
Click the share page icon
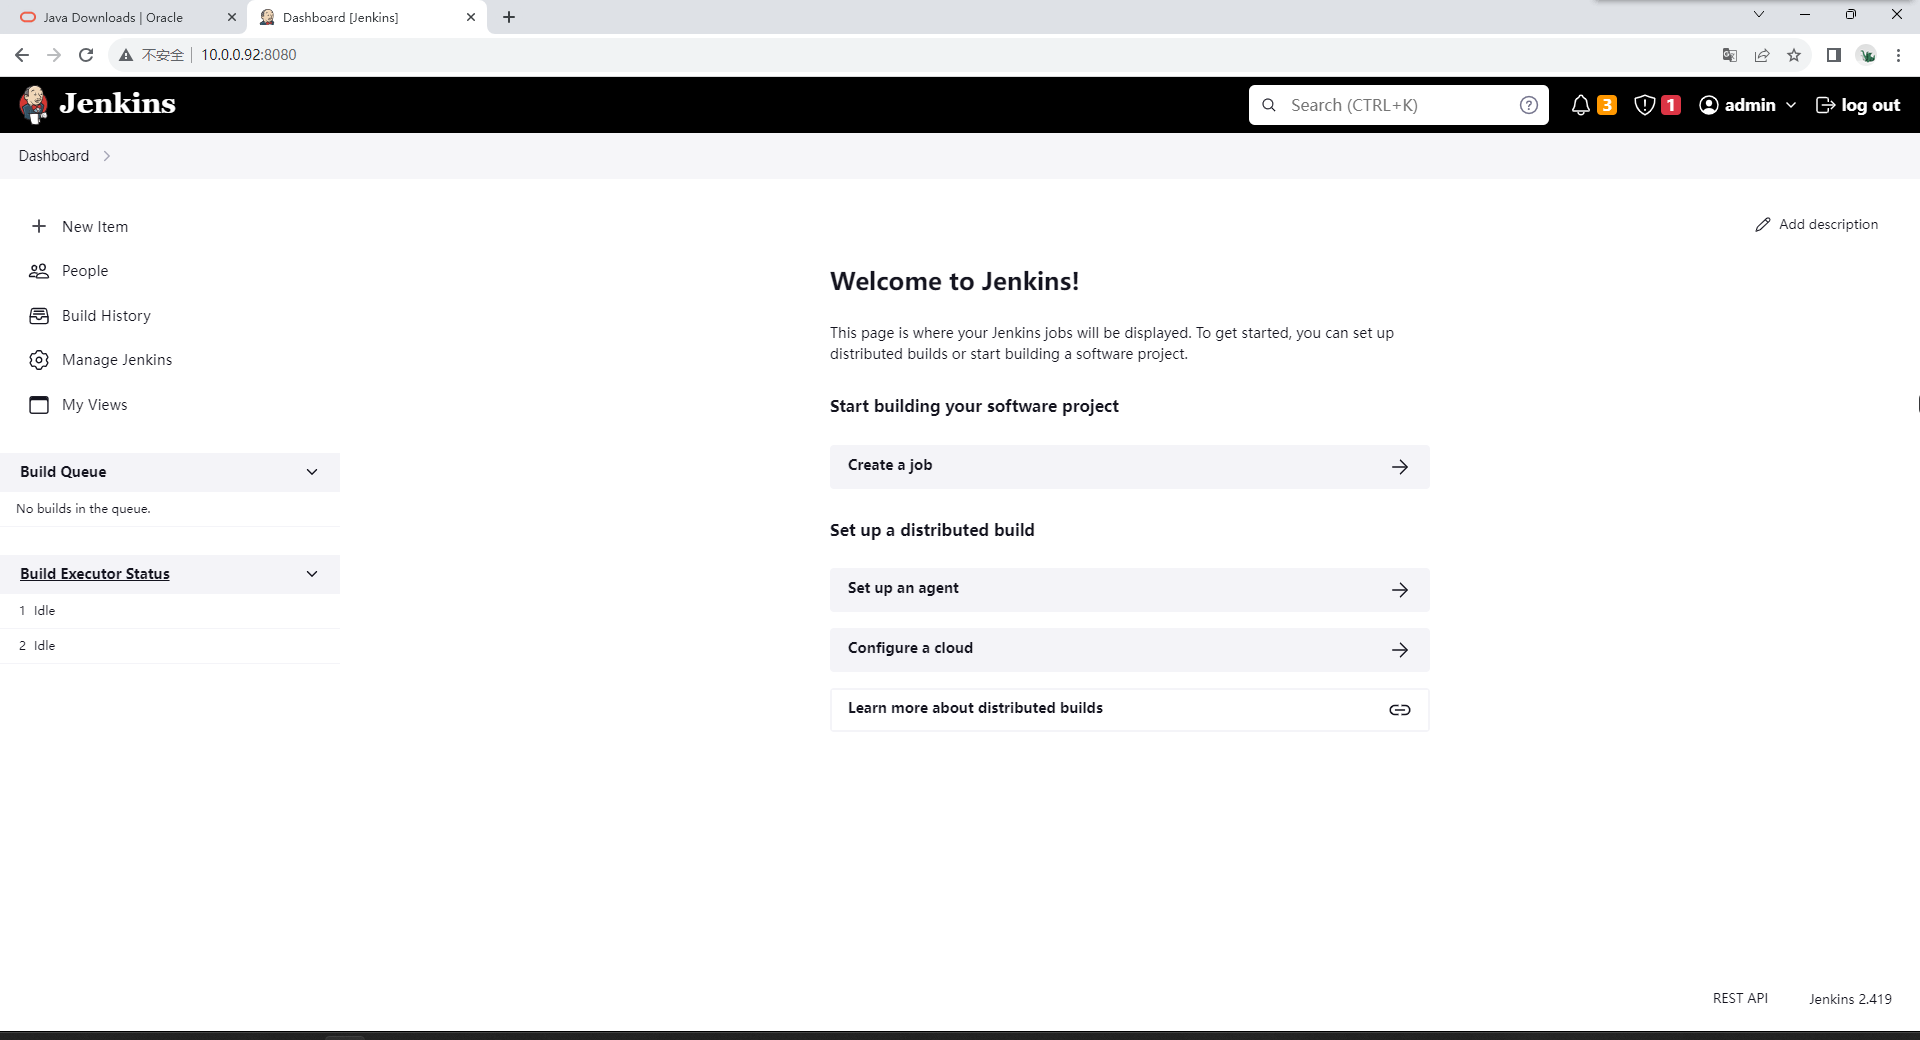click(1762, 55)
